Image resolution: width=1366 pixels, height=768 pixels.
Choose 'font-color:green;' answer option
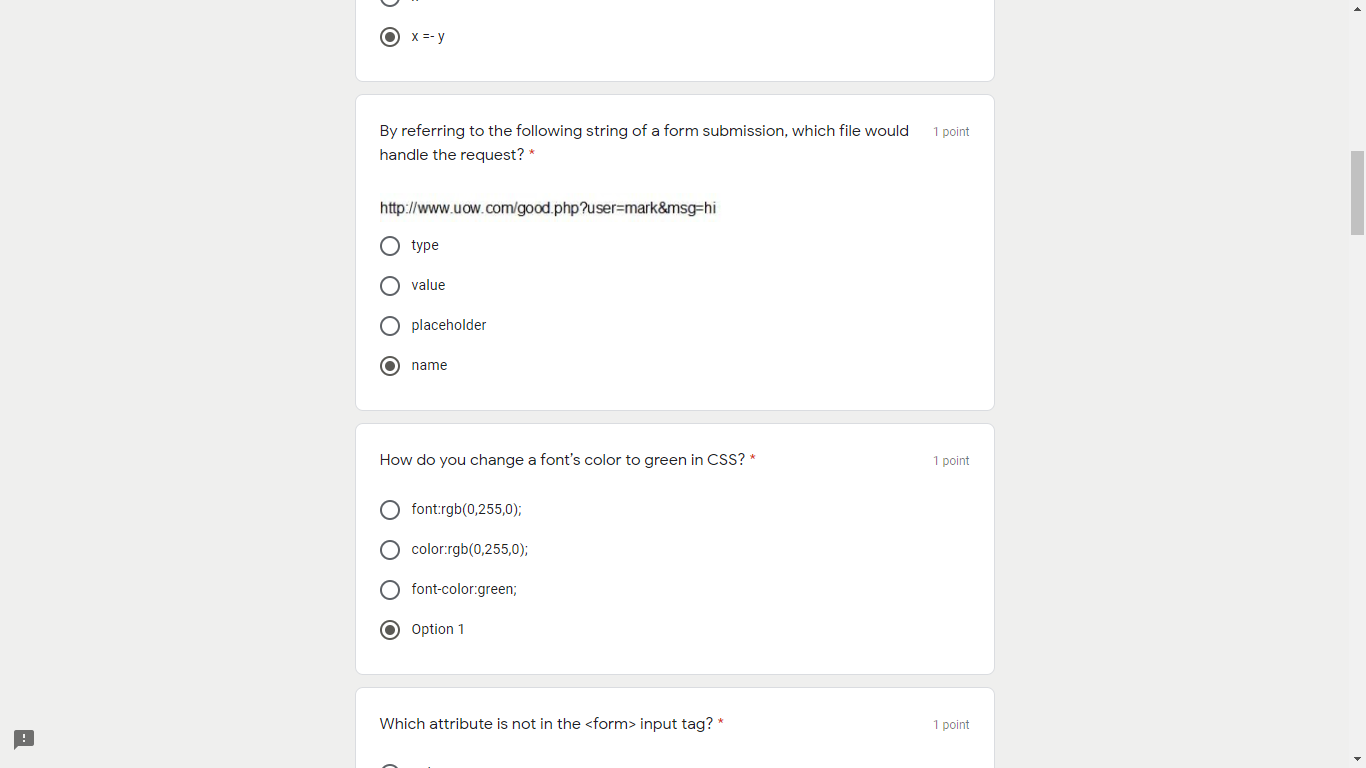(390, 589)
